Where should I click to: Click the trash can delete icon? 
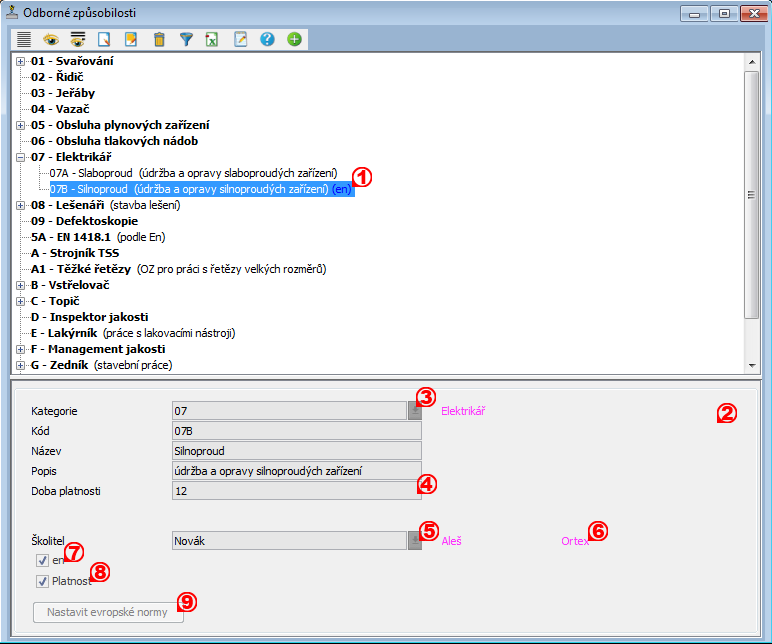click(159, 40)
